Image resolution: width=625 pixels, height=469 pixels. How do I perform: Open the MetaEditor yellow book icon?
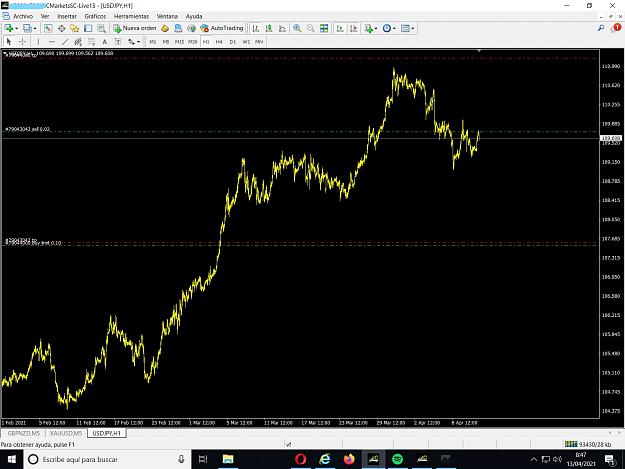tap(165, 28)
